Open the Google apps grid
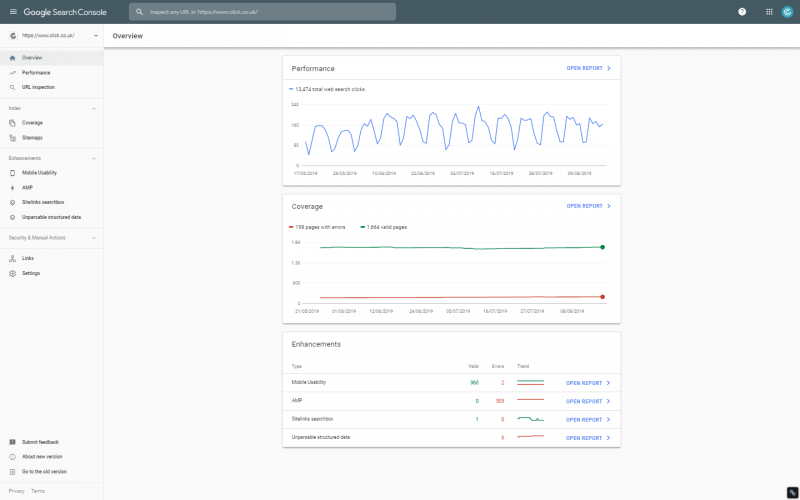 (769, 12)
